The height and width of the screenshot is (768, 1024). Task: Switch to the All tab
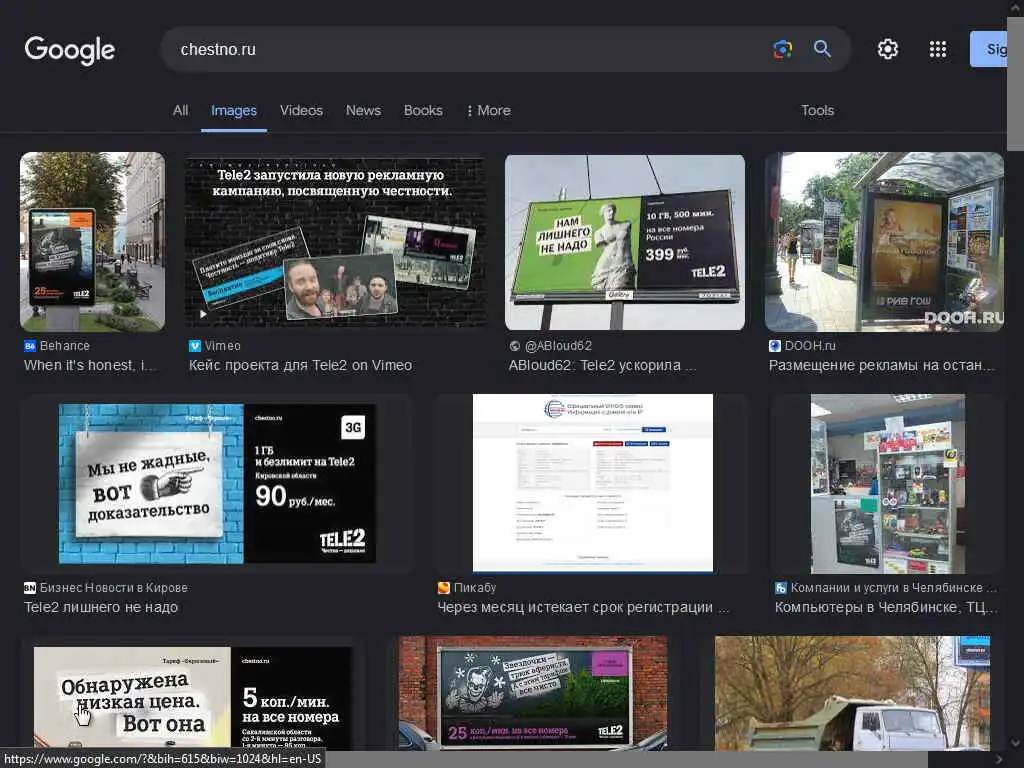click(180, 110)
